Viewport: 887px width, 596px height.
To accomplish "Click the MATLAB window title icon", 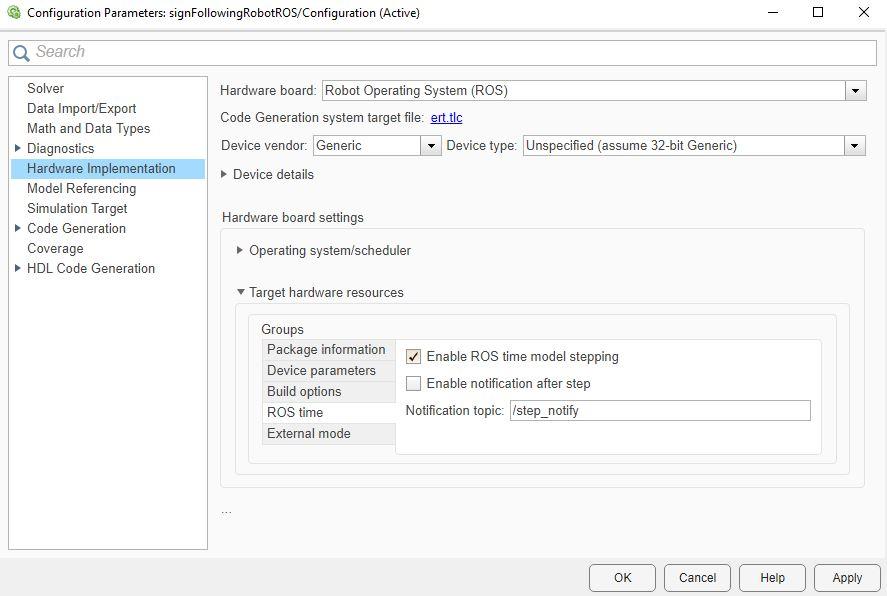I will (13, 13).
